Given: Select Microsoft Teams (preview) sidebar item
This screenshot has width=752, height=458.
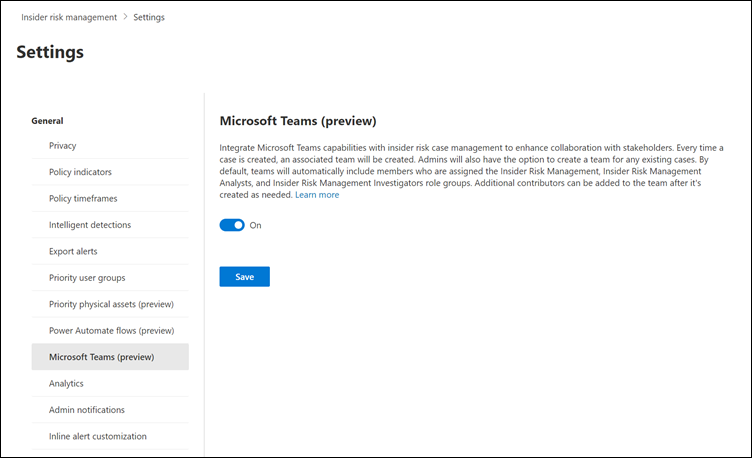Looking at the screenshot, I should coord(110,356).
